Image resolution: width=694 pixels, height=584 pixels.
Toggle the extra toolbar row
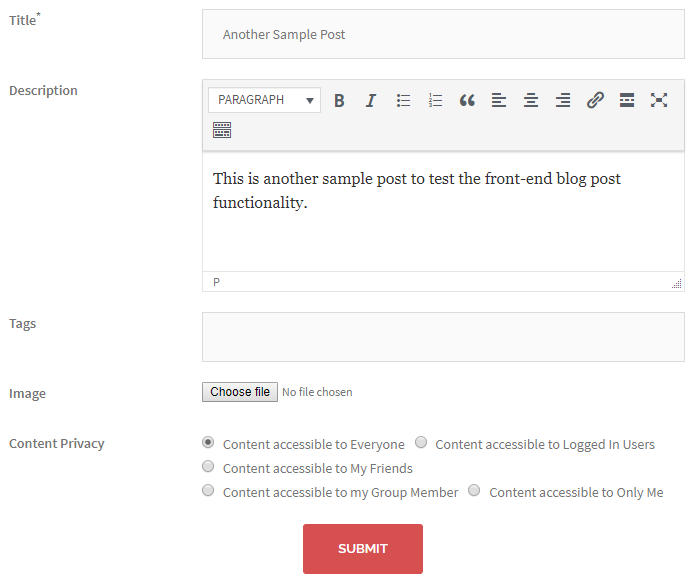(222, 130)
